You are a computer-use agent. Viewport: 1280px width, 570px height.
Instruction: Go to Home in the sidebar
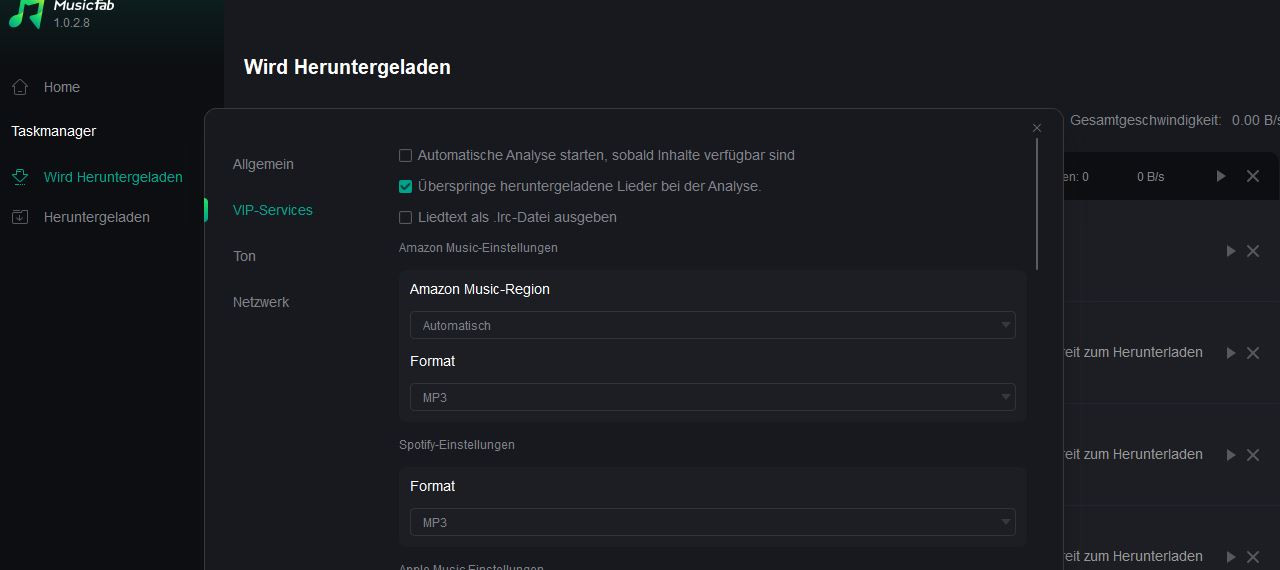[x=62, y=87]
